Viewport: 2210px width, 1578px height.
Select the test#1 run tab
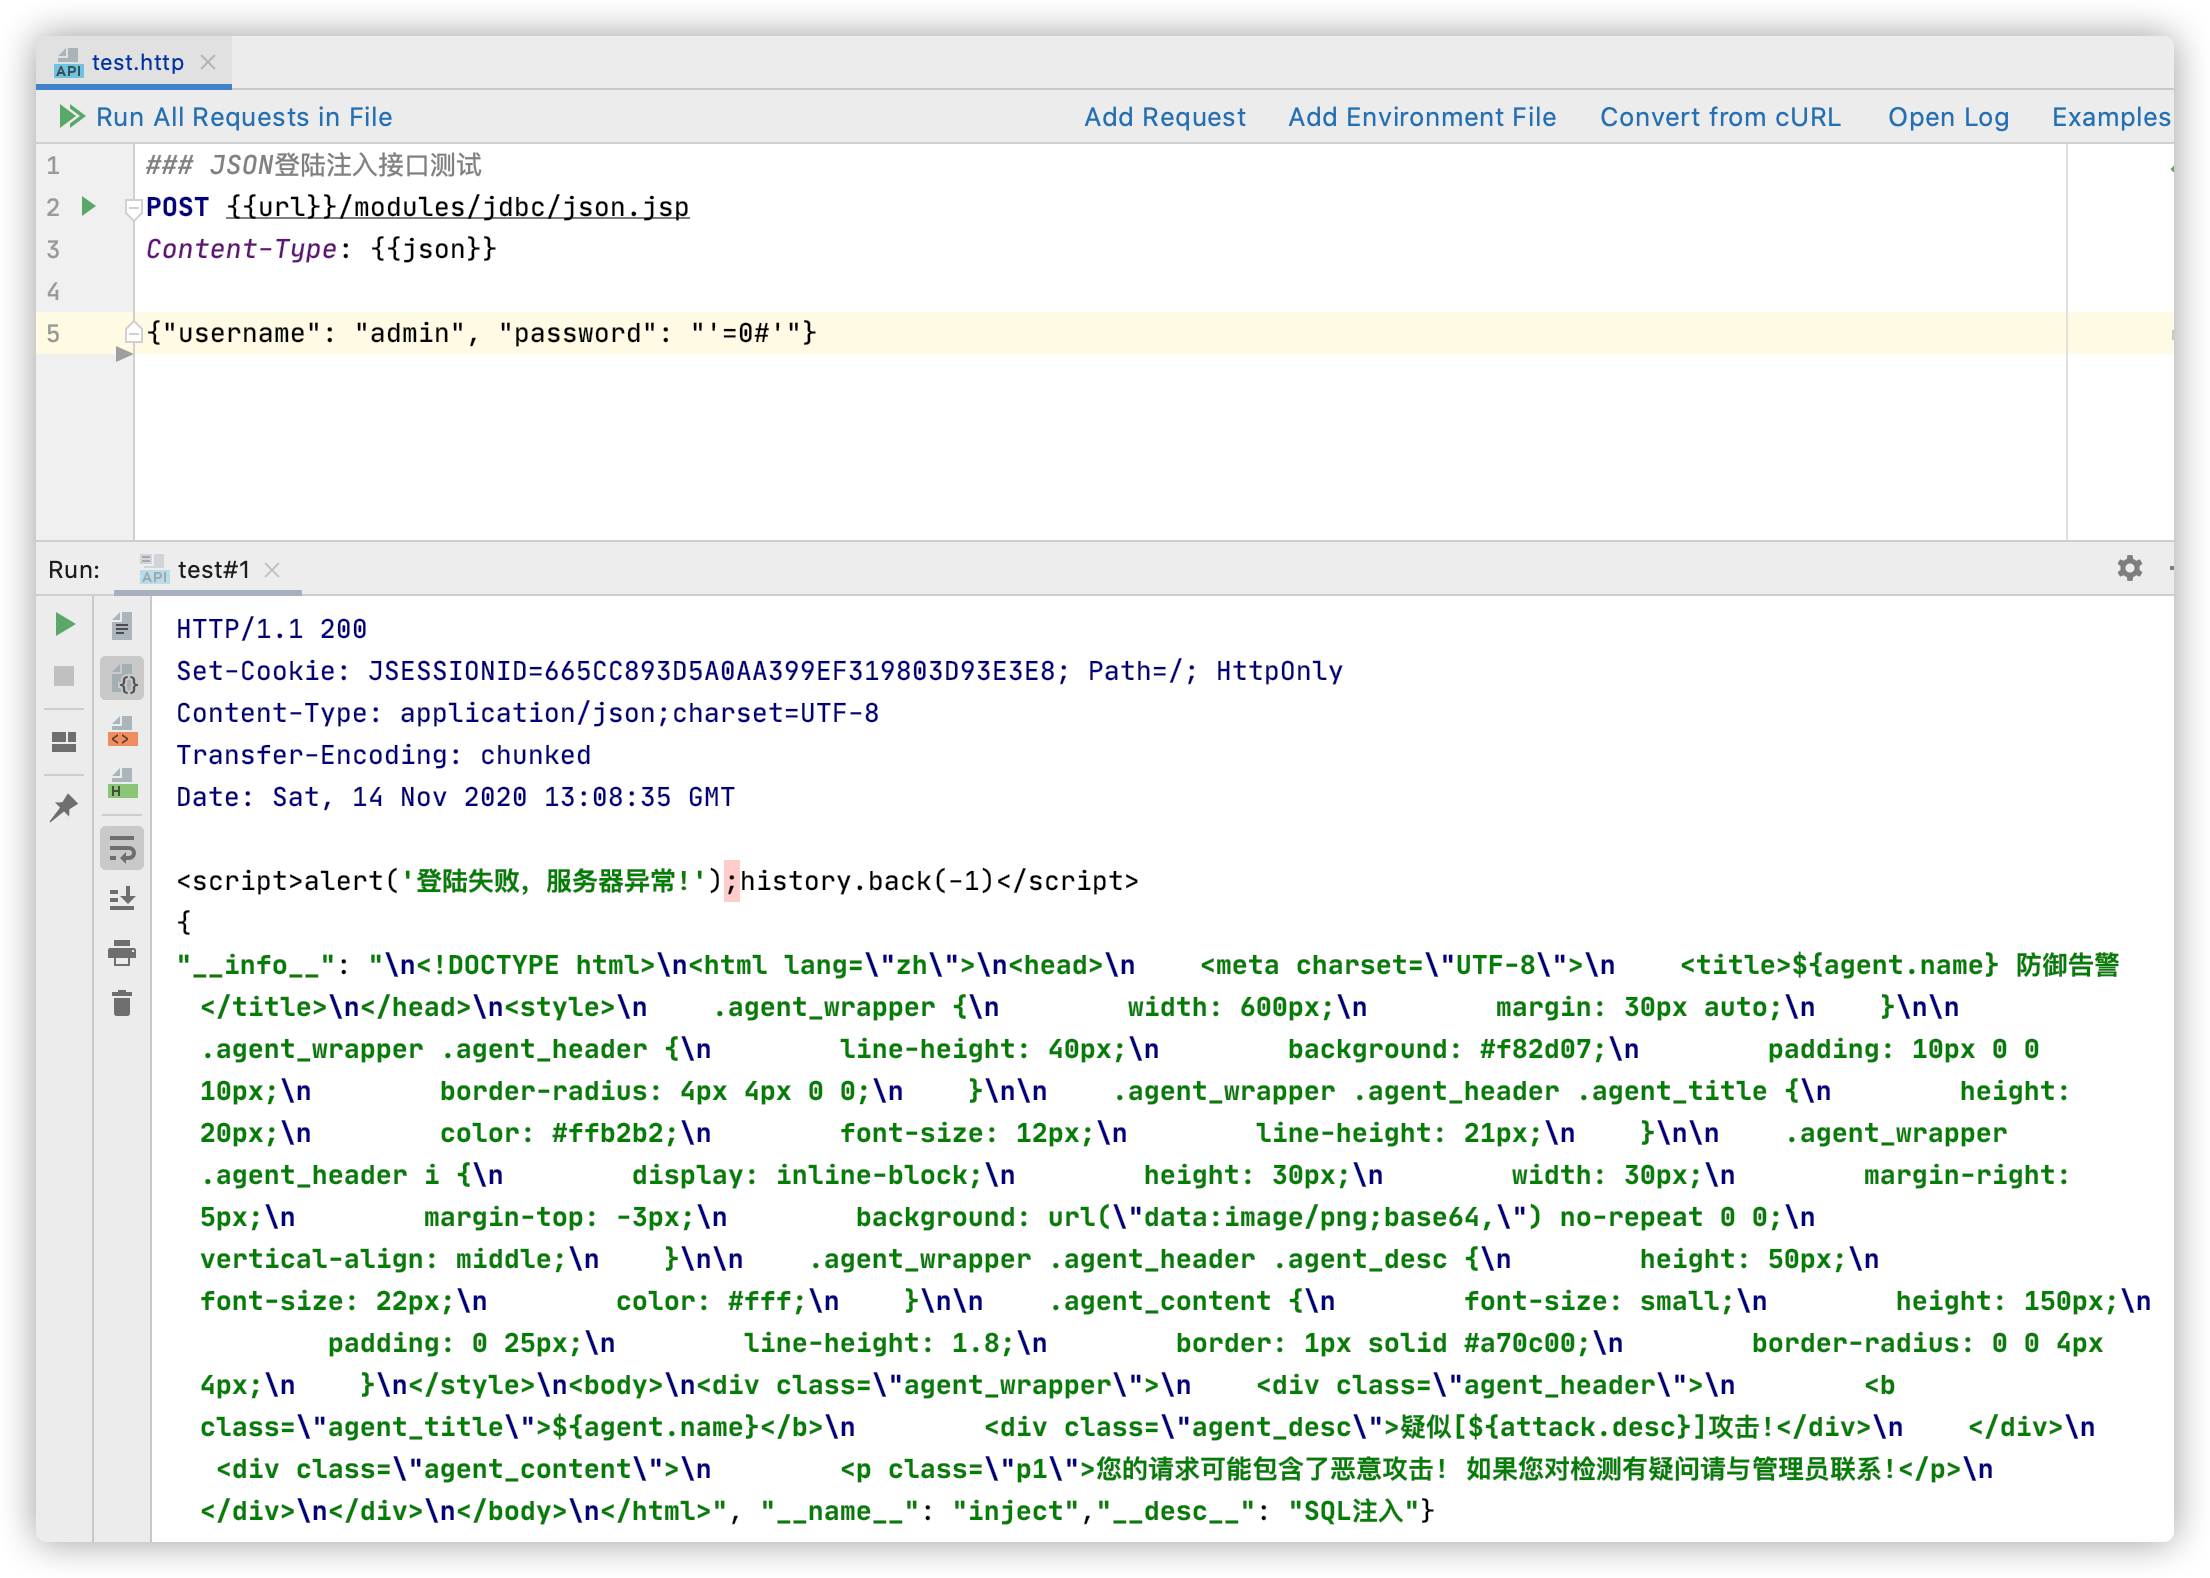[212, 570]
